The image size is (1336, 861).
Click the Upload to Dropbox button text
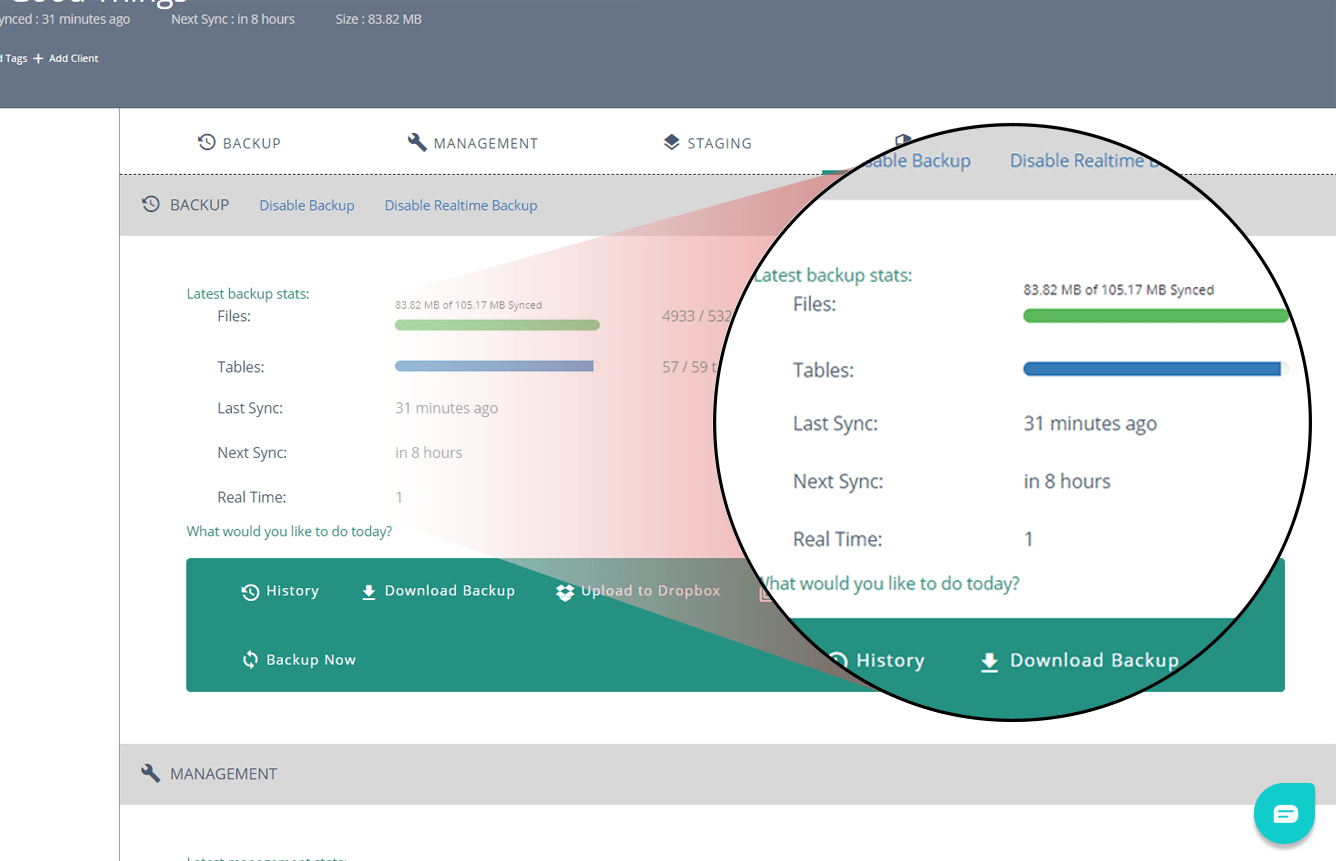pyautogui.click(x=650, y=591)
